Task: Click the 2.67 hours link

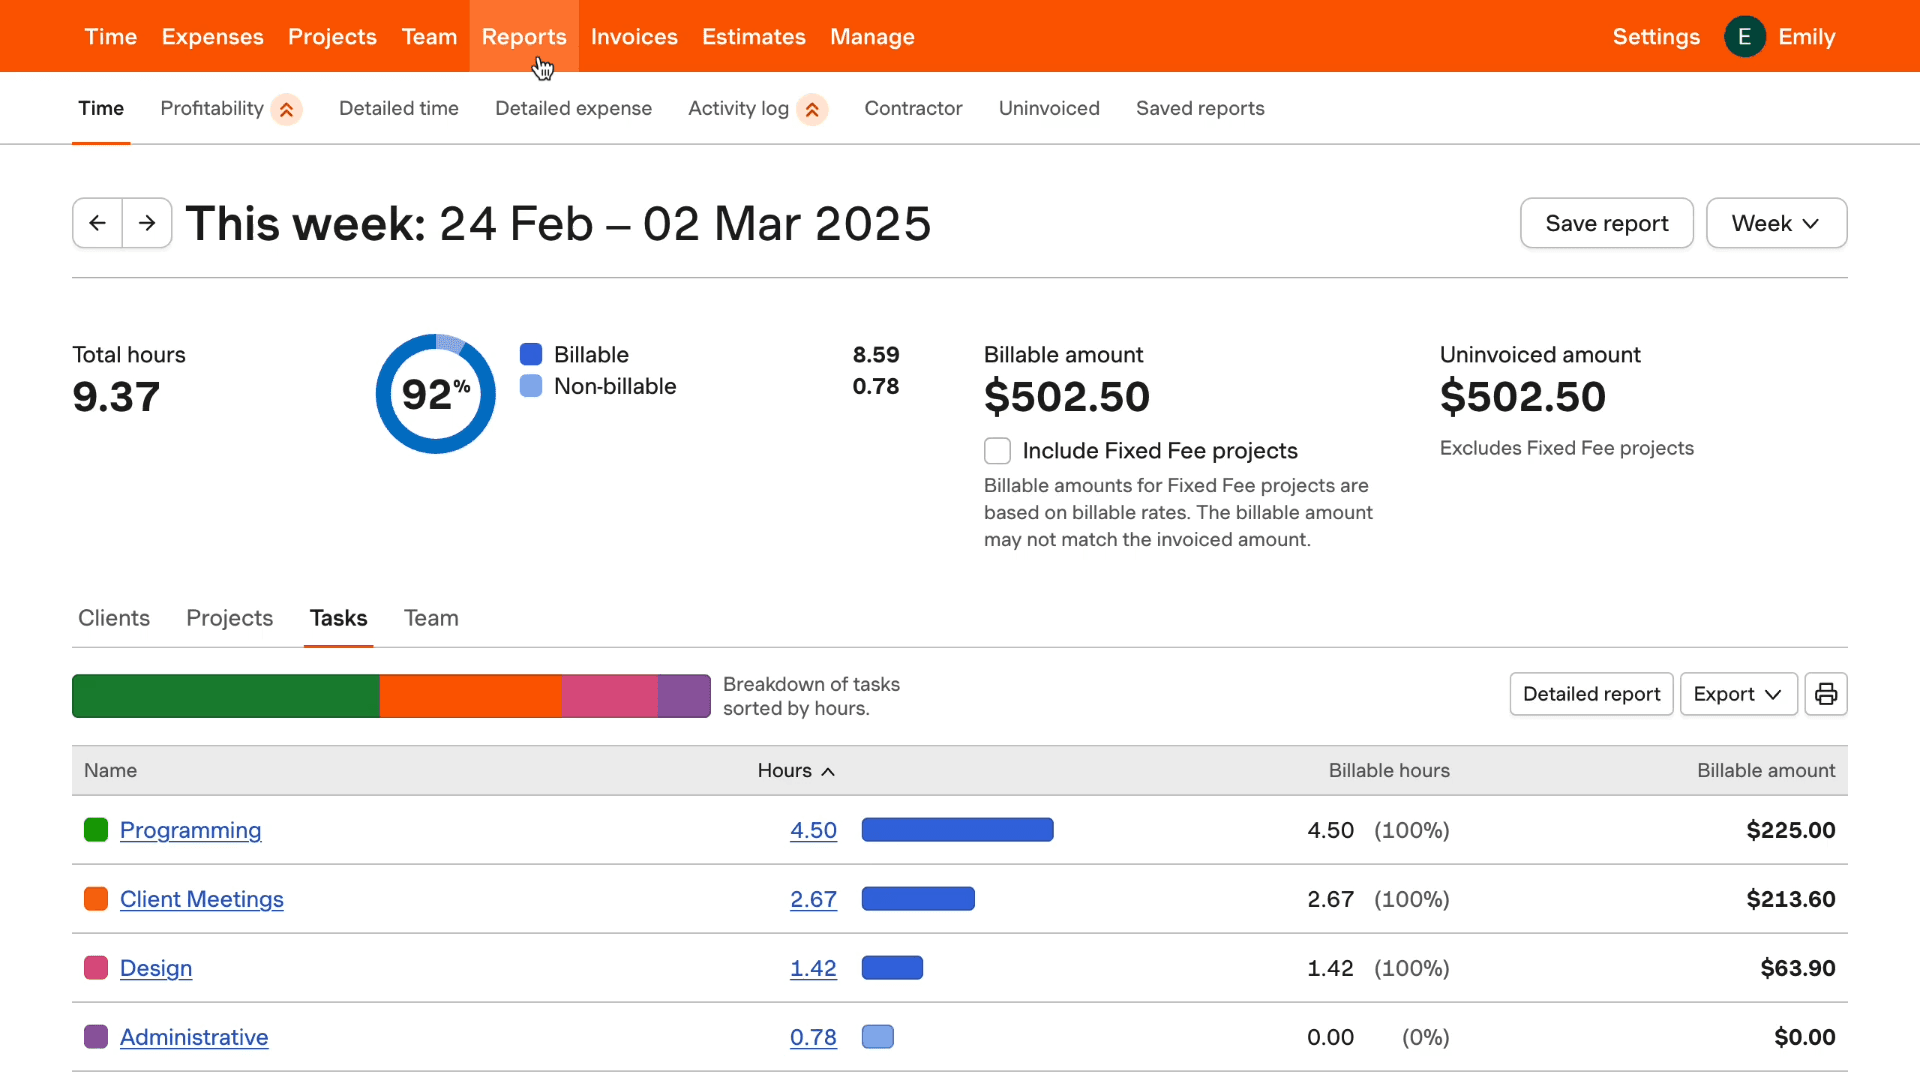Action: (x=813, y=899)
